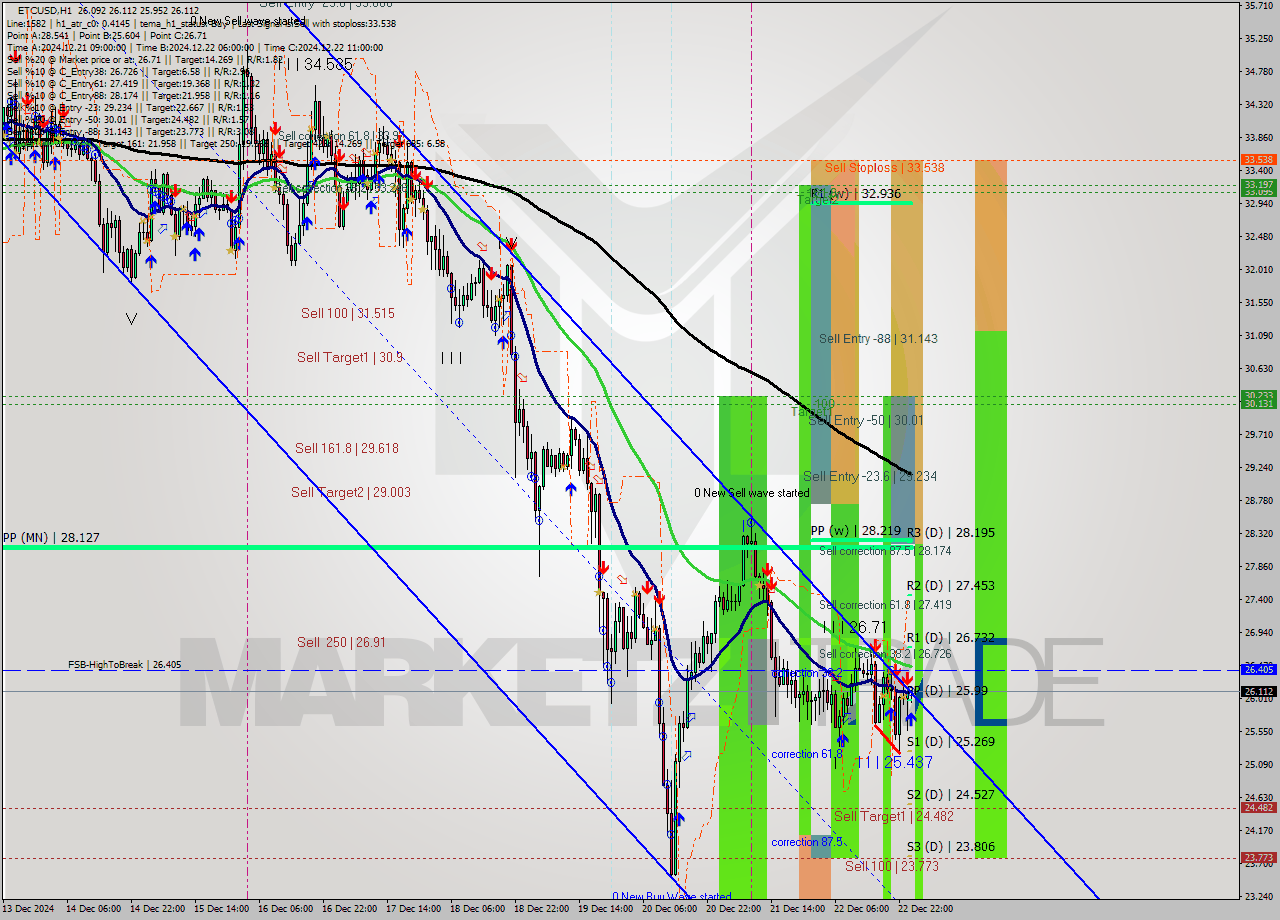This screenshot has height=920, width=1280.
Task: Select the Sell correction 38.2 | 26.726 label
Action: pos(885,654)
